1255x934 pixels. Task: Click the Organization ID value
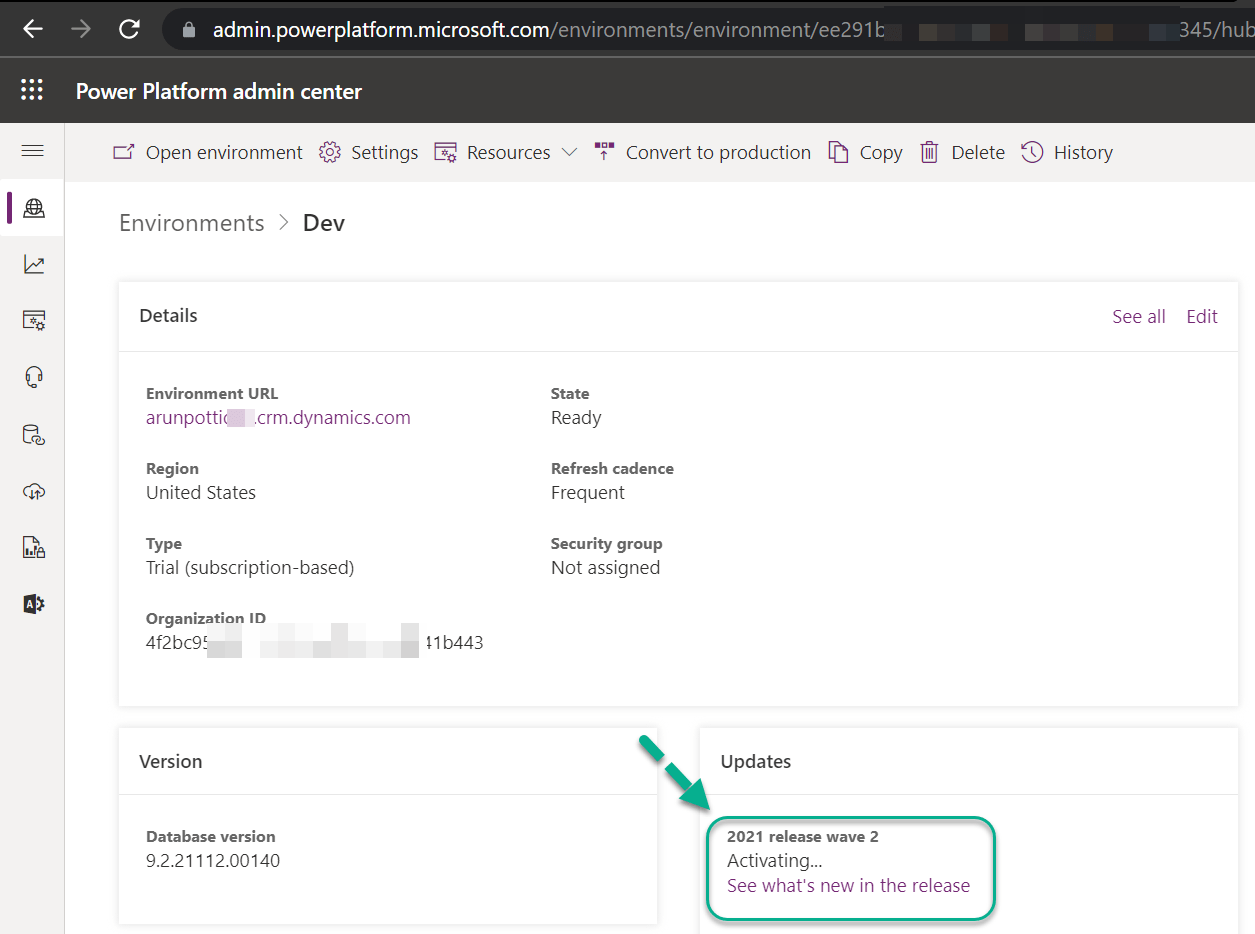pos(315,643)
